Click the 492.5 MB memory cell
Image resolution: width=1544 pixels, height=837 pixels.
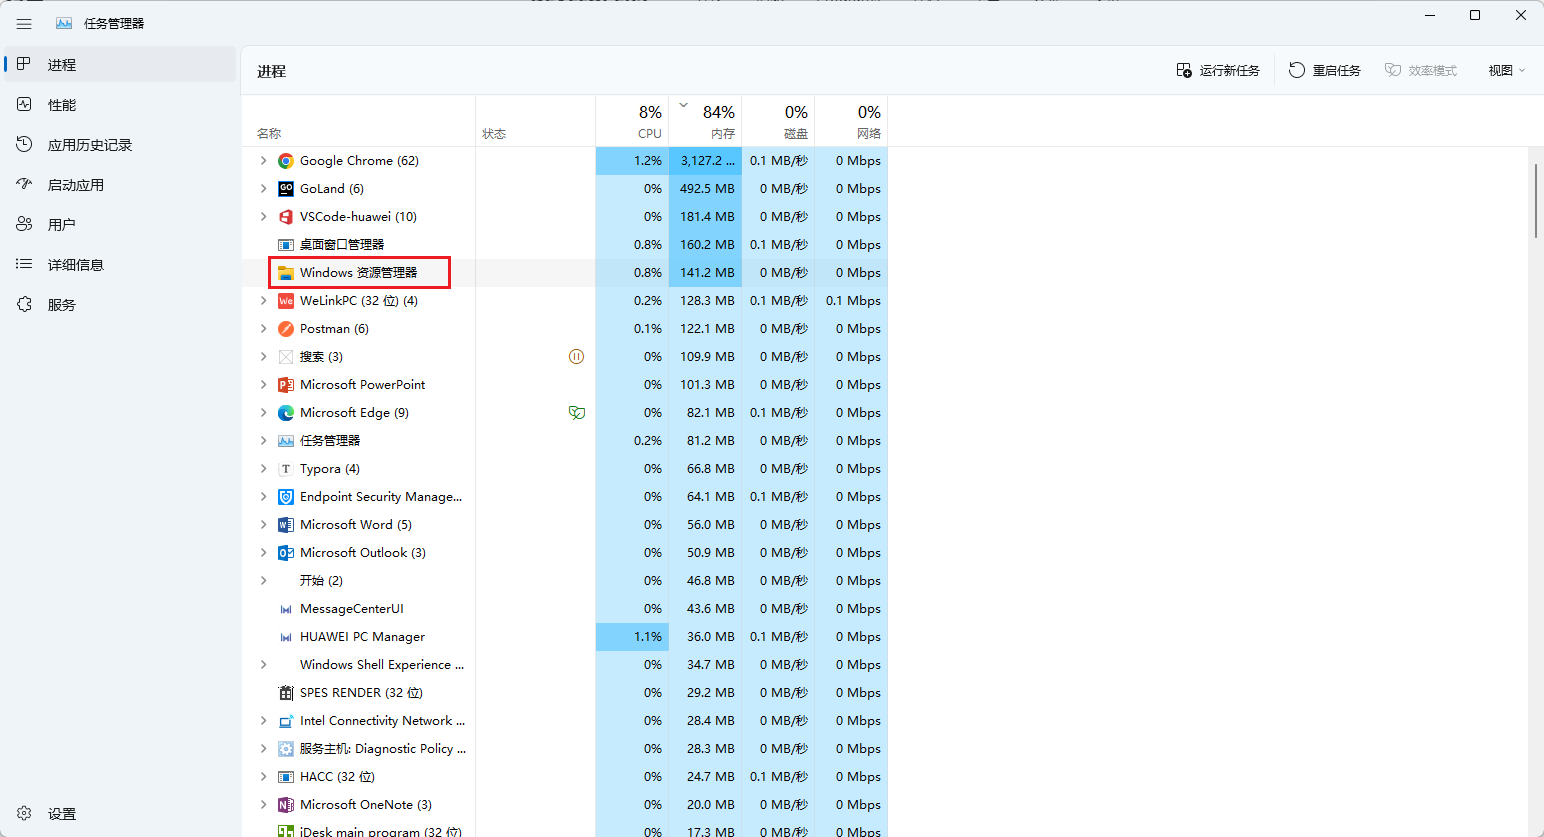(x=707, y=189)
